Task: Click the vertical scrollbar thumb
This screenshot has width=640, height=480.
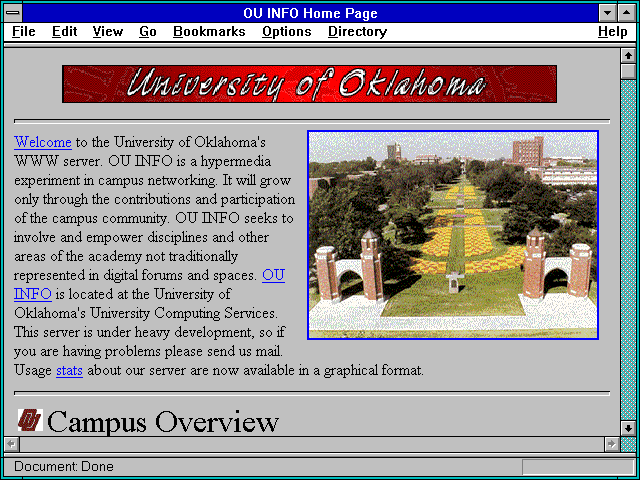Action: coord(628,71)
